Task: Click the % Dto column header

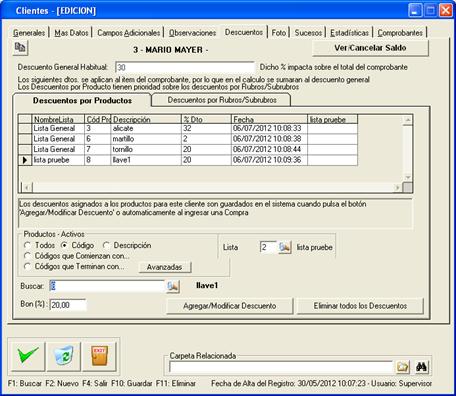Action: pyautogui.click(x=206, y=119)
